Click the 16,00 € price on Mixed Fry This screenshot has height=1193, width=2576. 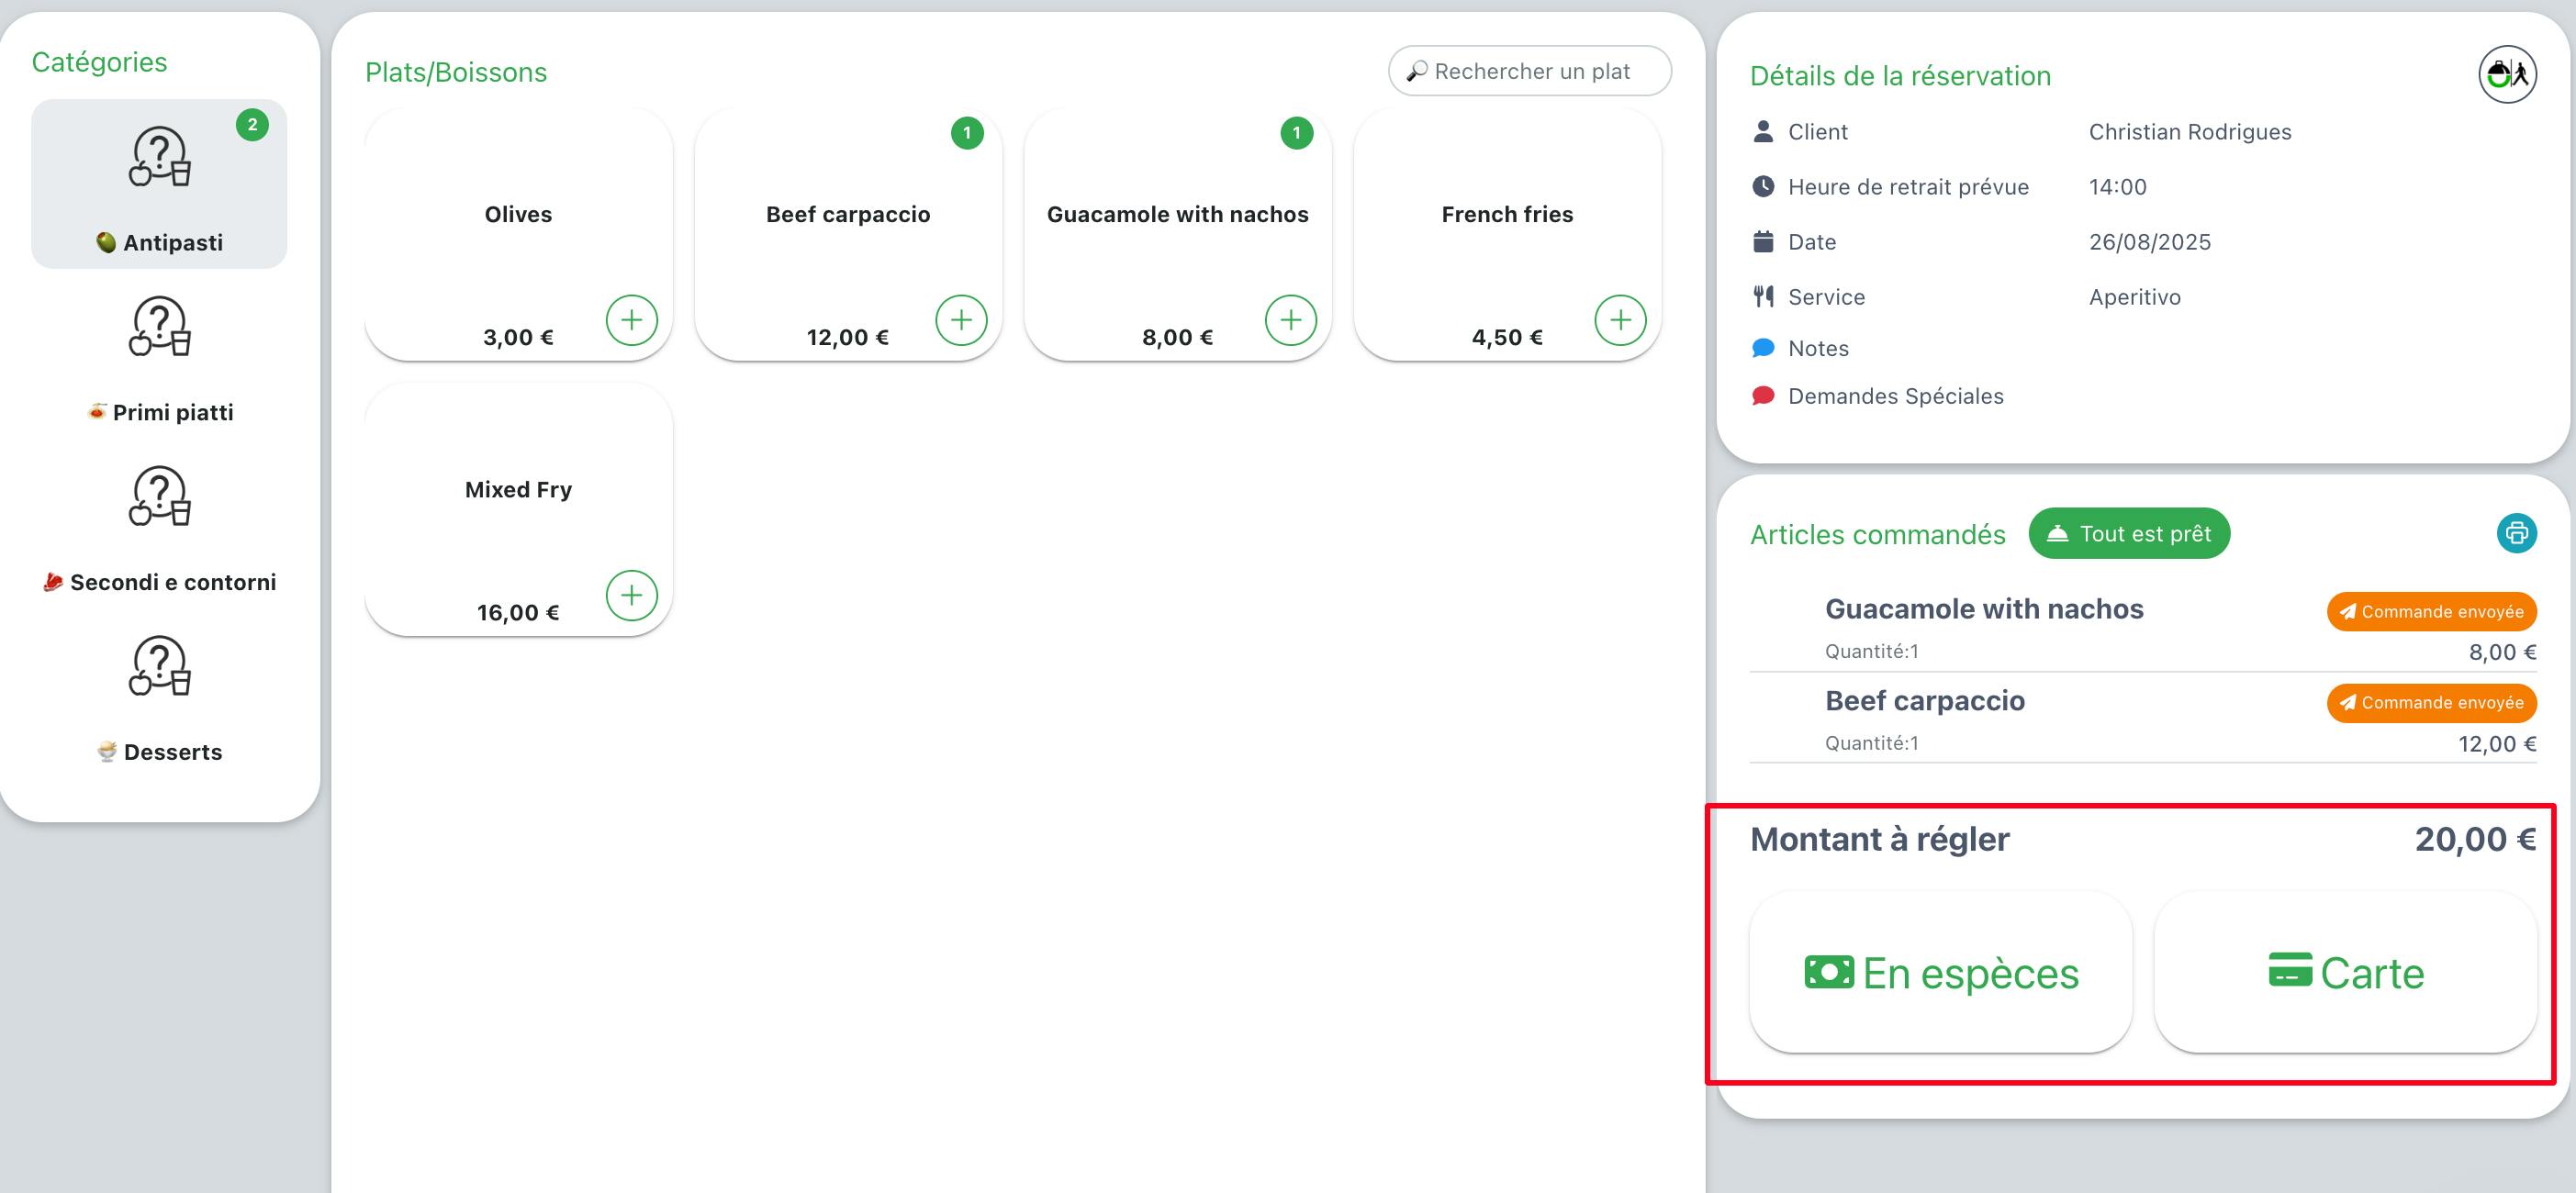tap(518, 612)
